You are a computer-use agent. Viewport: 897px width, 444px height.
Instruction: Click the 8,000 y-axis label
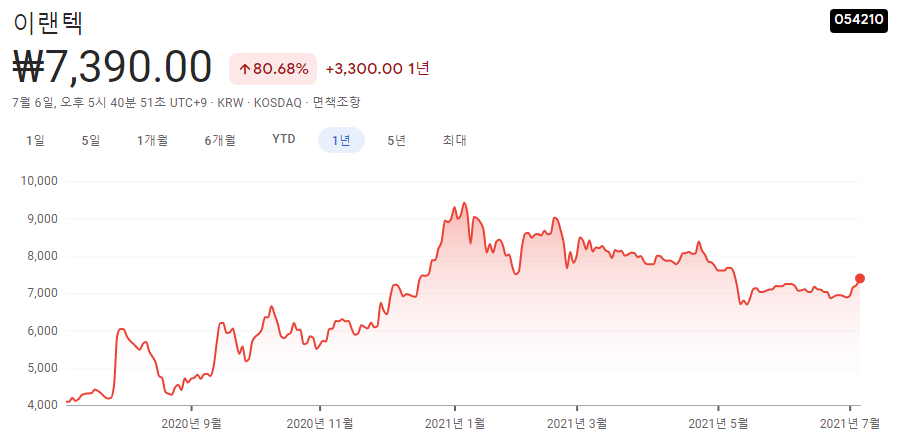[x=42, y=256]
